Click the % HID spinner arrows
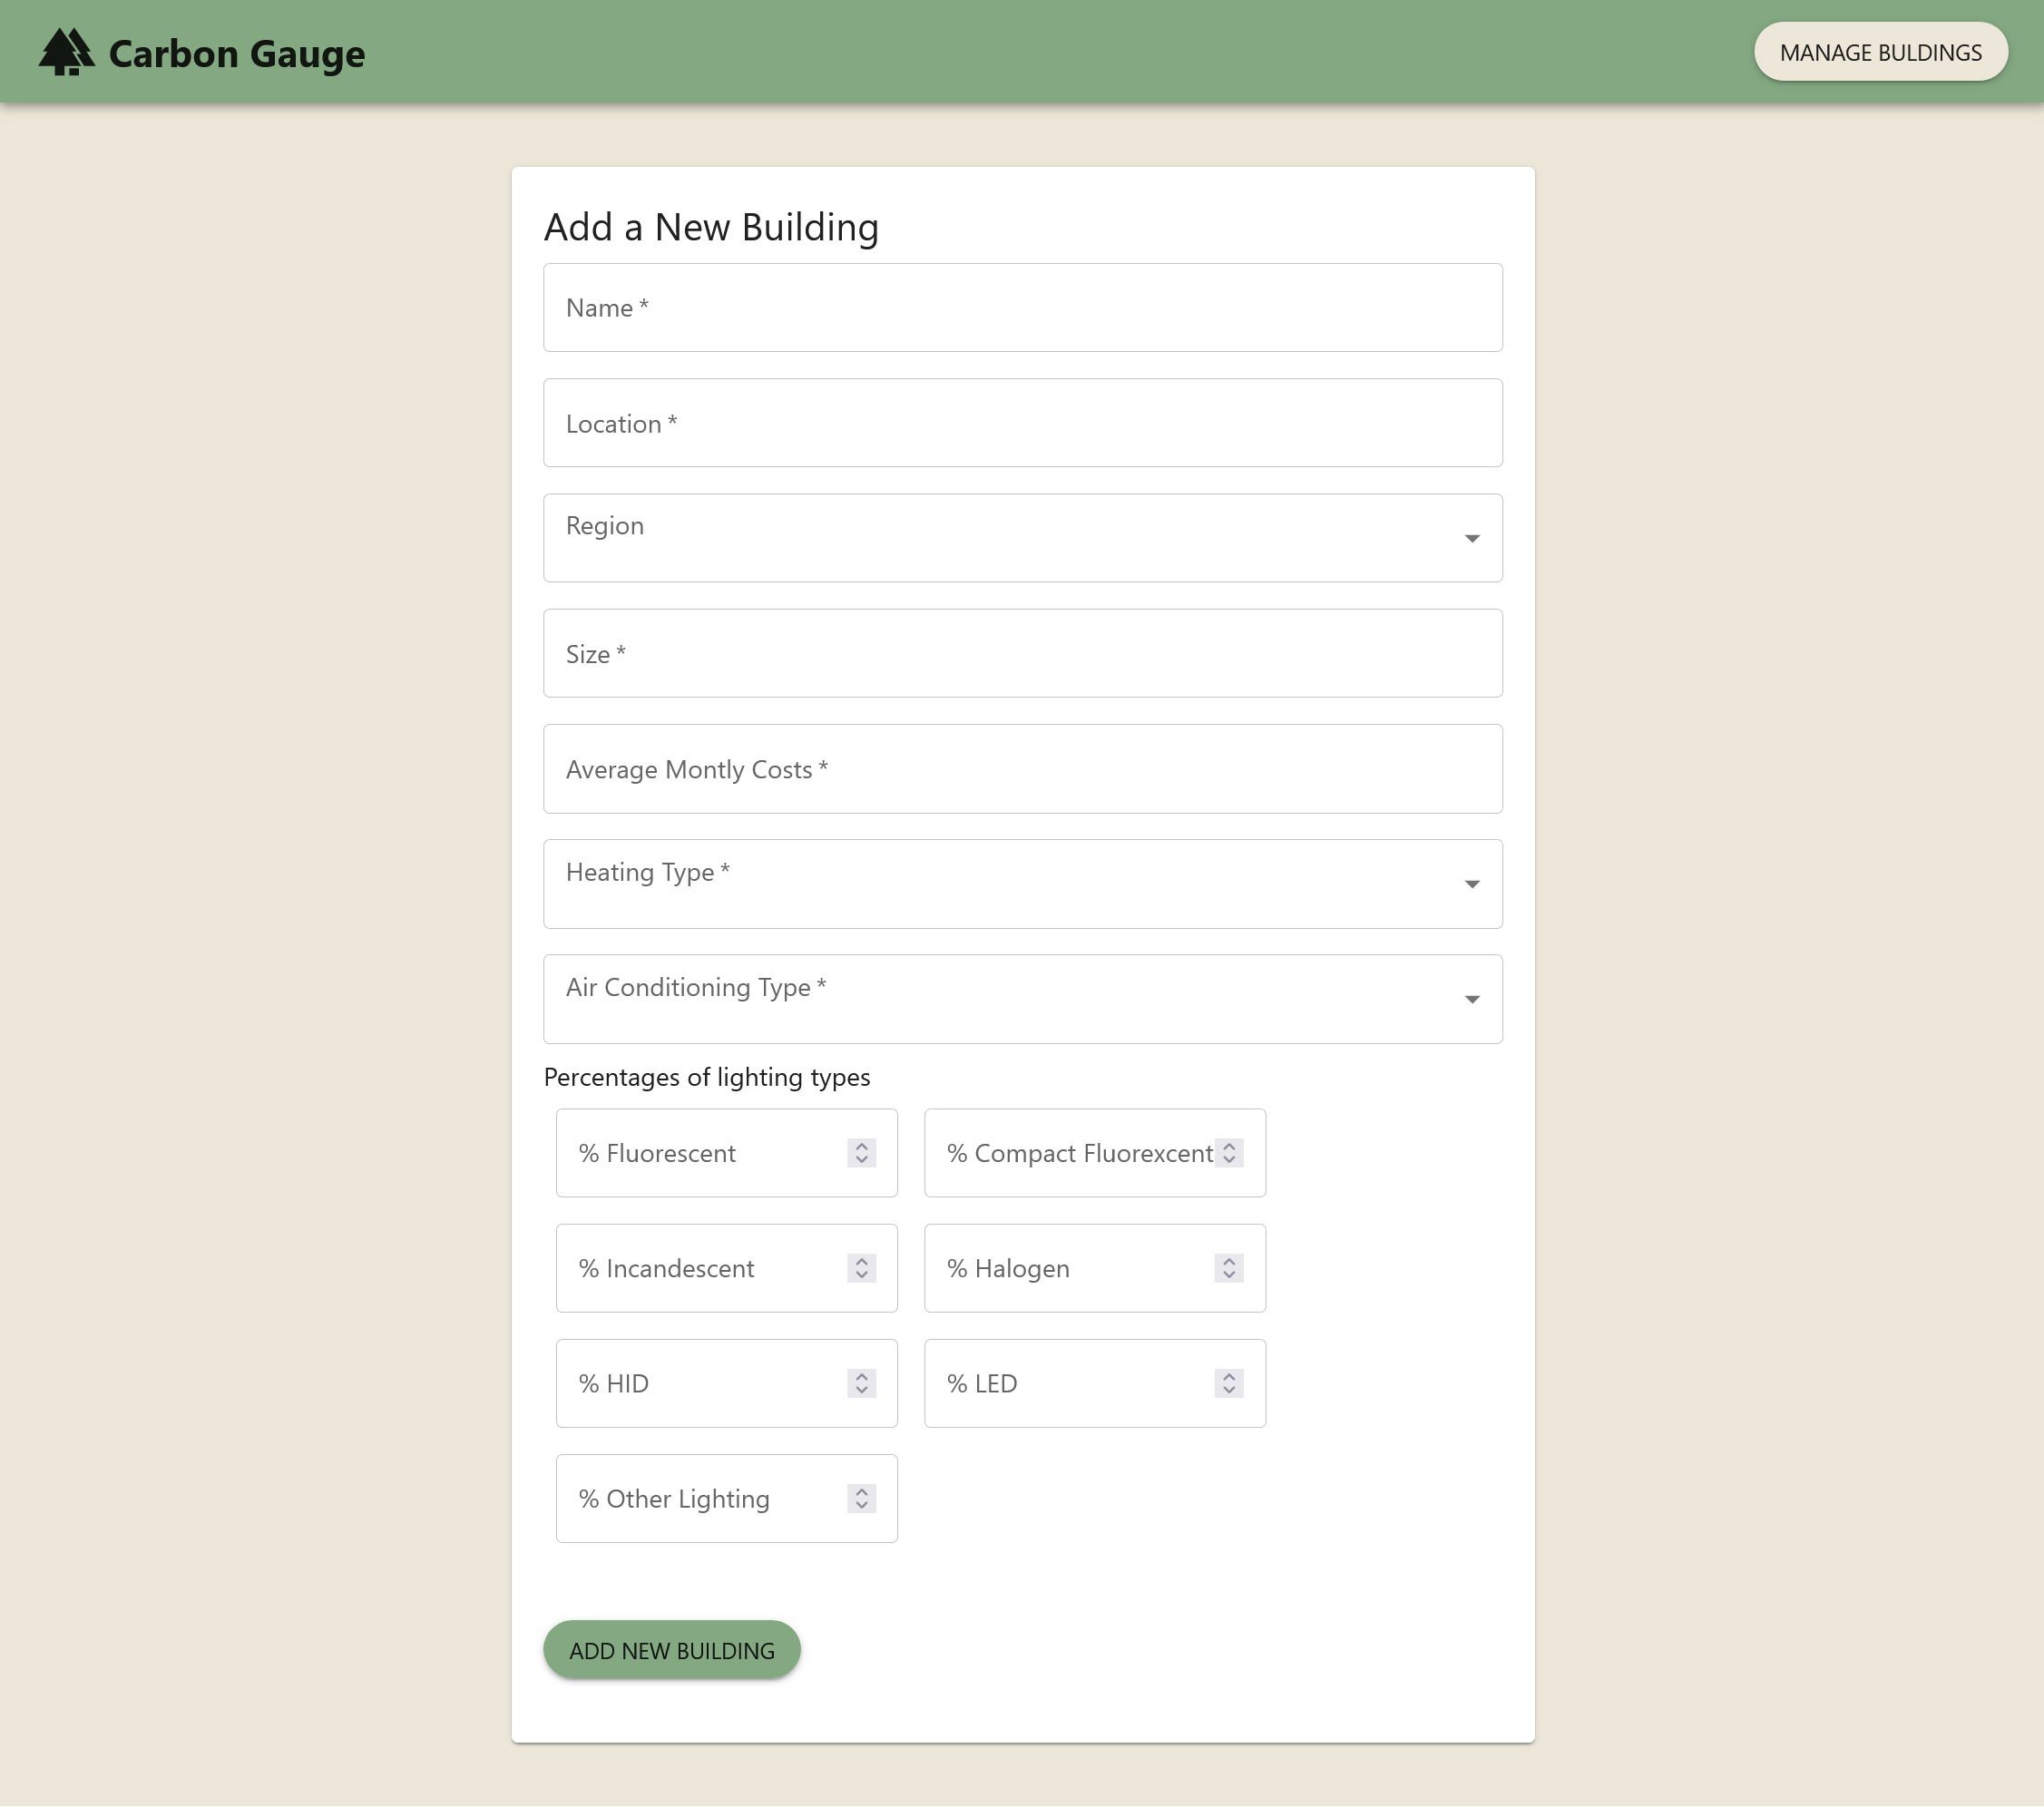2044x1807 pixels. coord(861,1383)
